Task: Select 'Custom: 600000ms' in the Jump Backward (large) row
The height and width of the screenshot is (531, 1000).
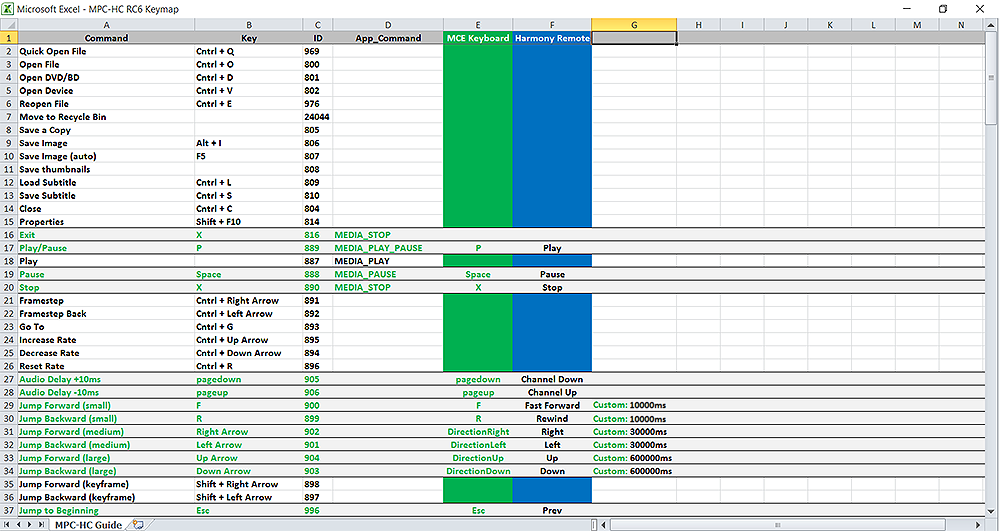Action: coord(634,471)
